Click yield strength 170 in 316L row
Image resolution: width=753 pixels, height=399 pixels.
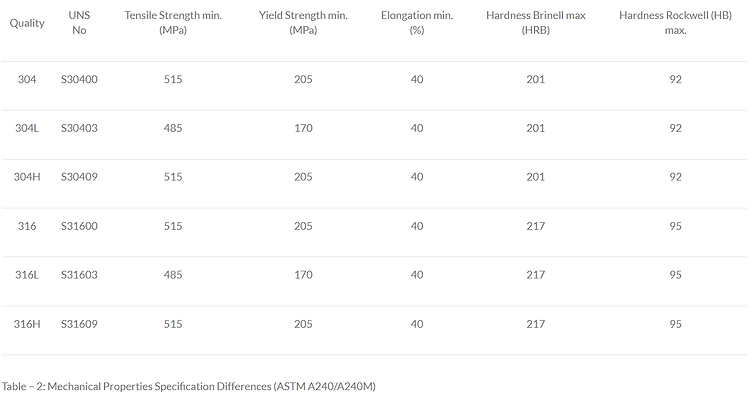pos(303,275)
